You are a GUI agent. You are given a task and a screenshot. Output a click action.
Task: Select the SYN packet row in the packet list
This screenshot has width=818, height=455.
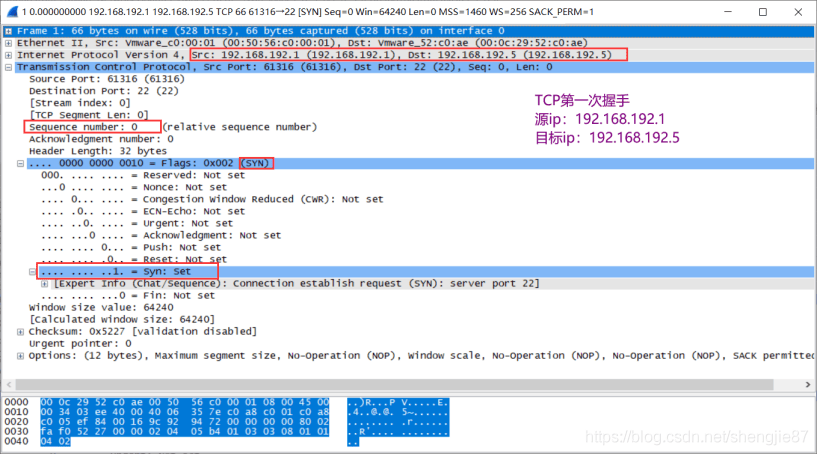[x=300, y=10]
